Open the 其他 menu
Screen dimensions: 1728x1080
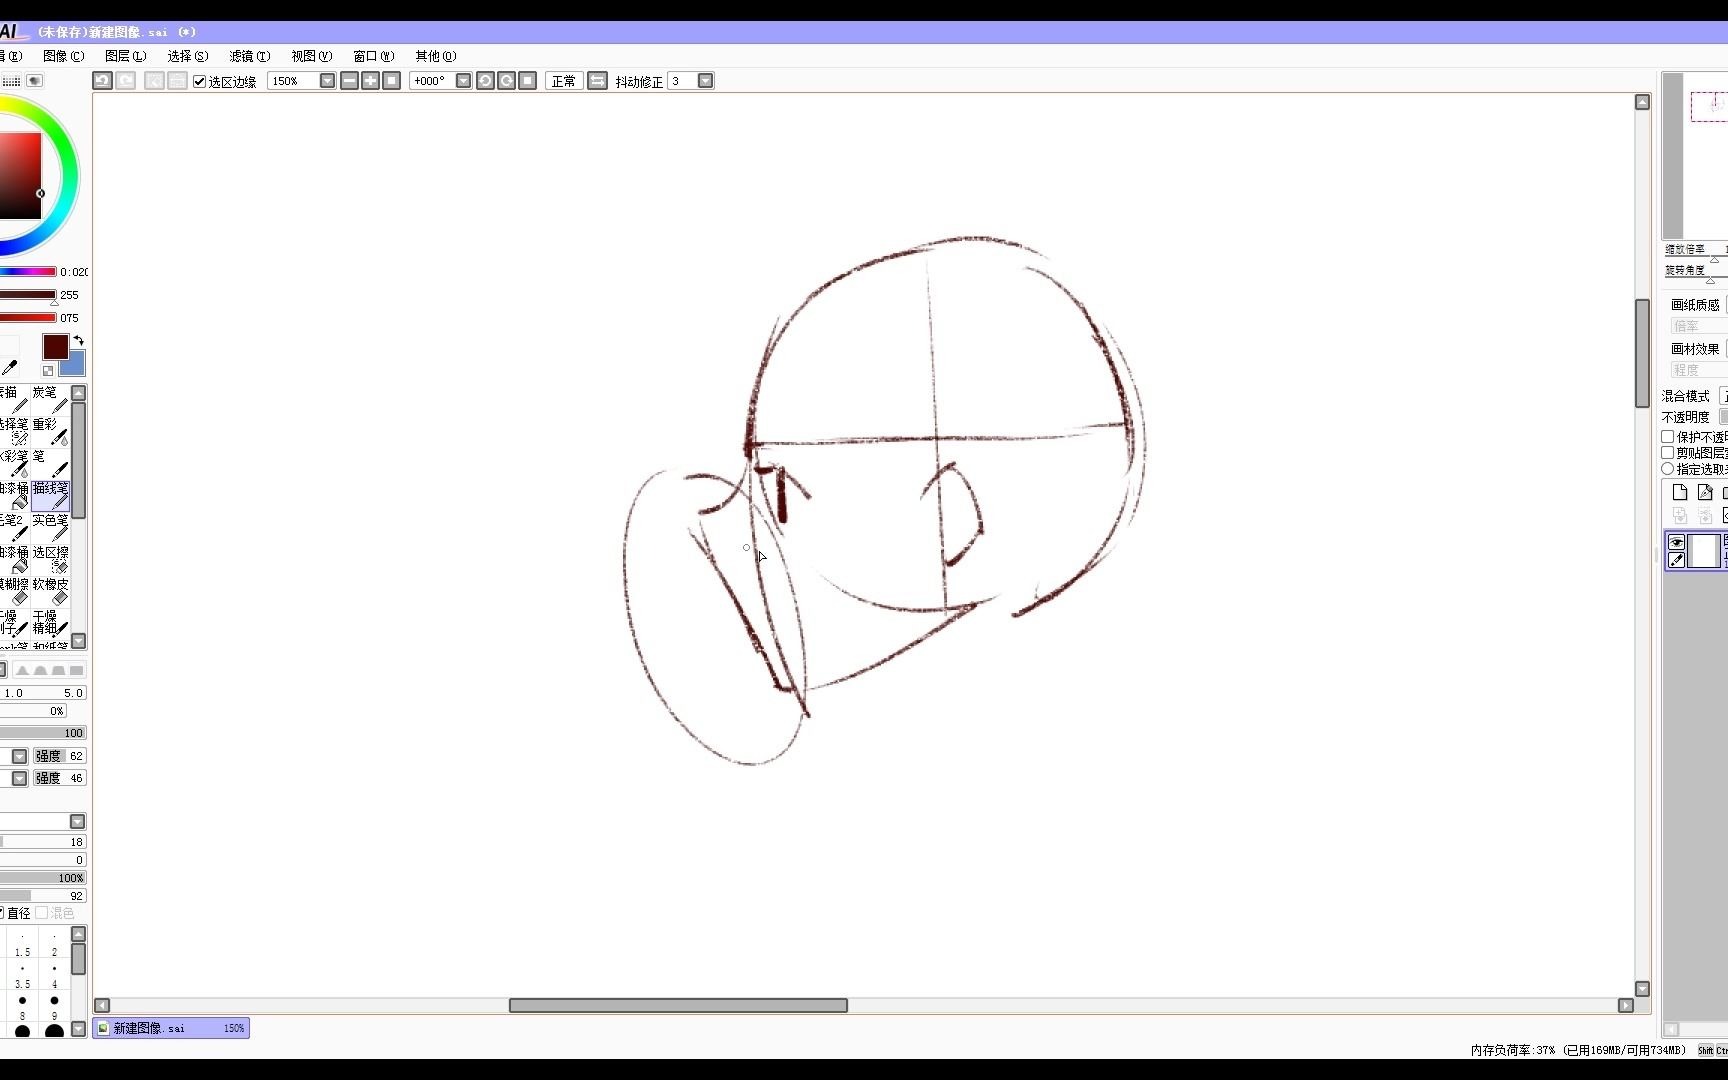(435, 56)
